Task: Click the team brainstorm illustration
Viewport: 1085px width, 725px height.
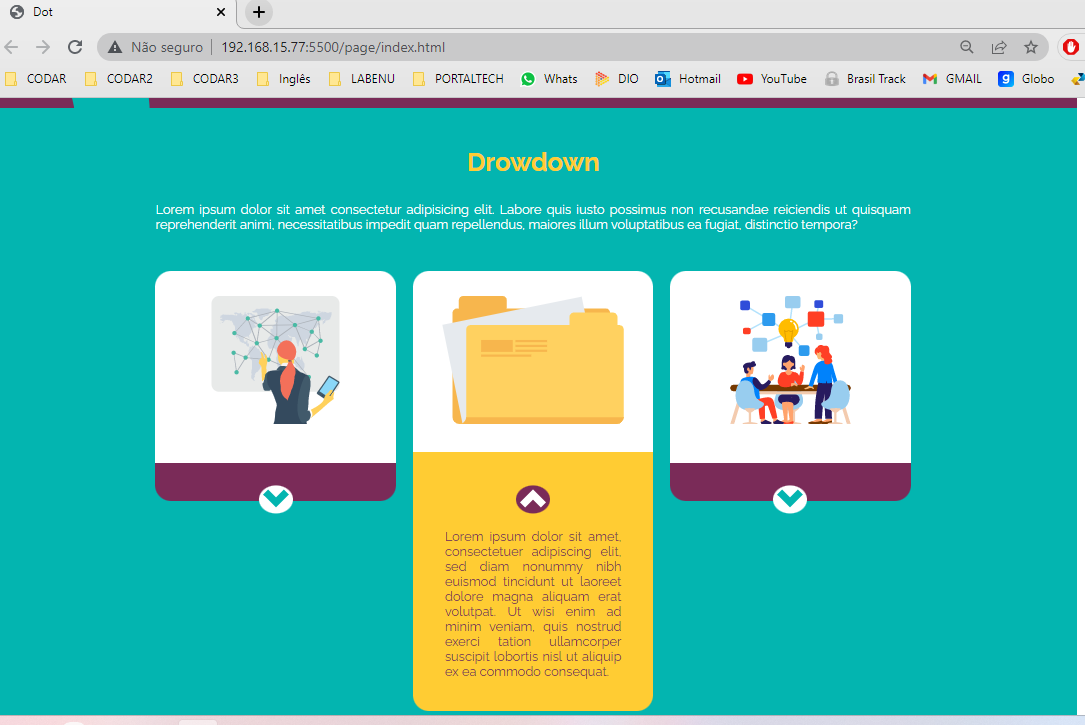Action: (x=790, y=360)
